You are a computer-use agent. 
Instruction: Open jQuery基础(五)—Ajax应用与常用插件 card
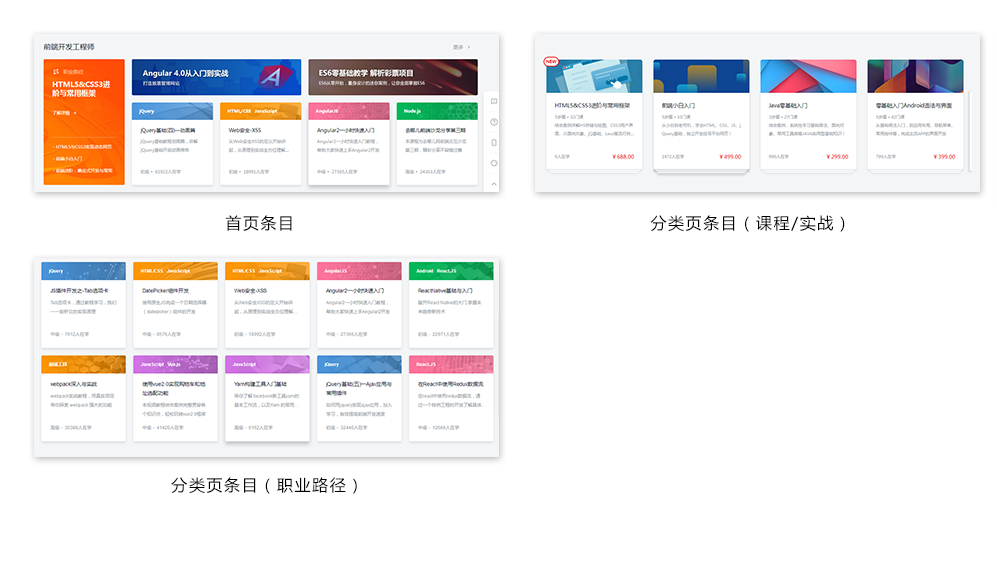359,398
